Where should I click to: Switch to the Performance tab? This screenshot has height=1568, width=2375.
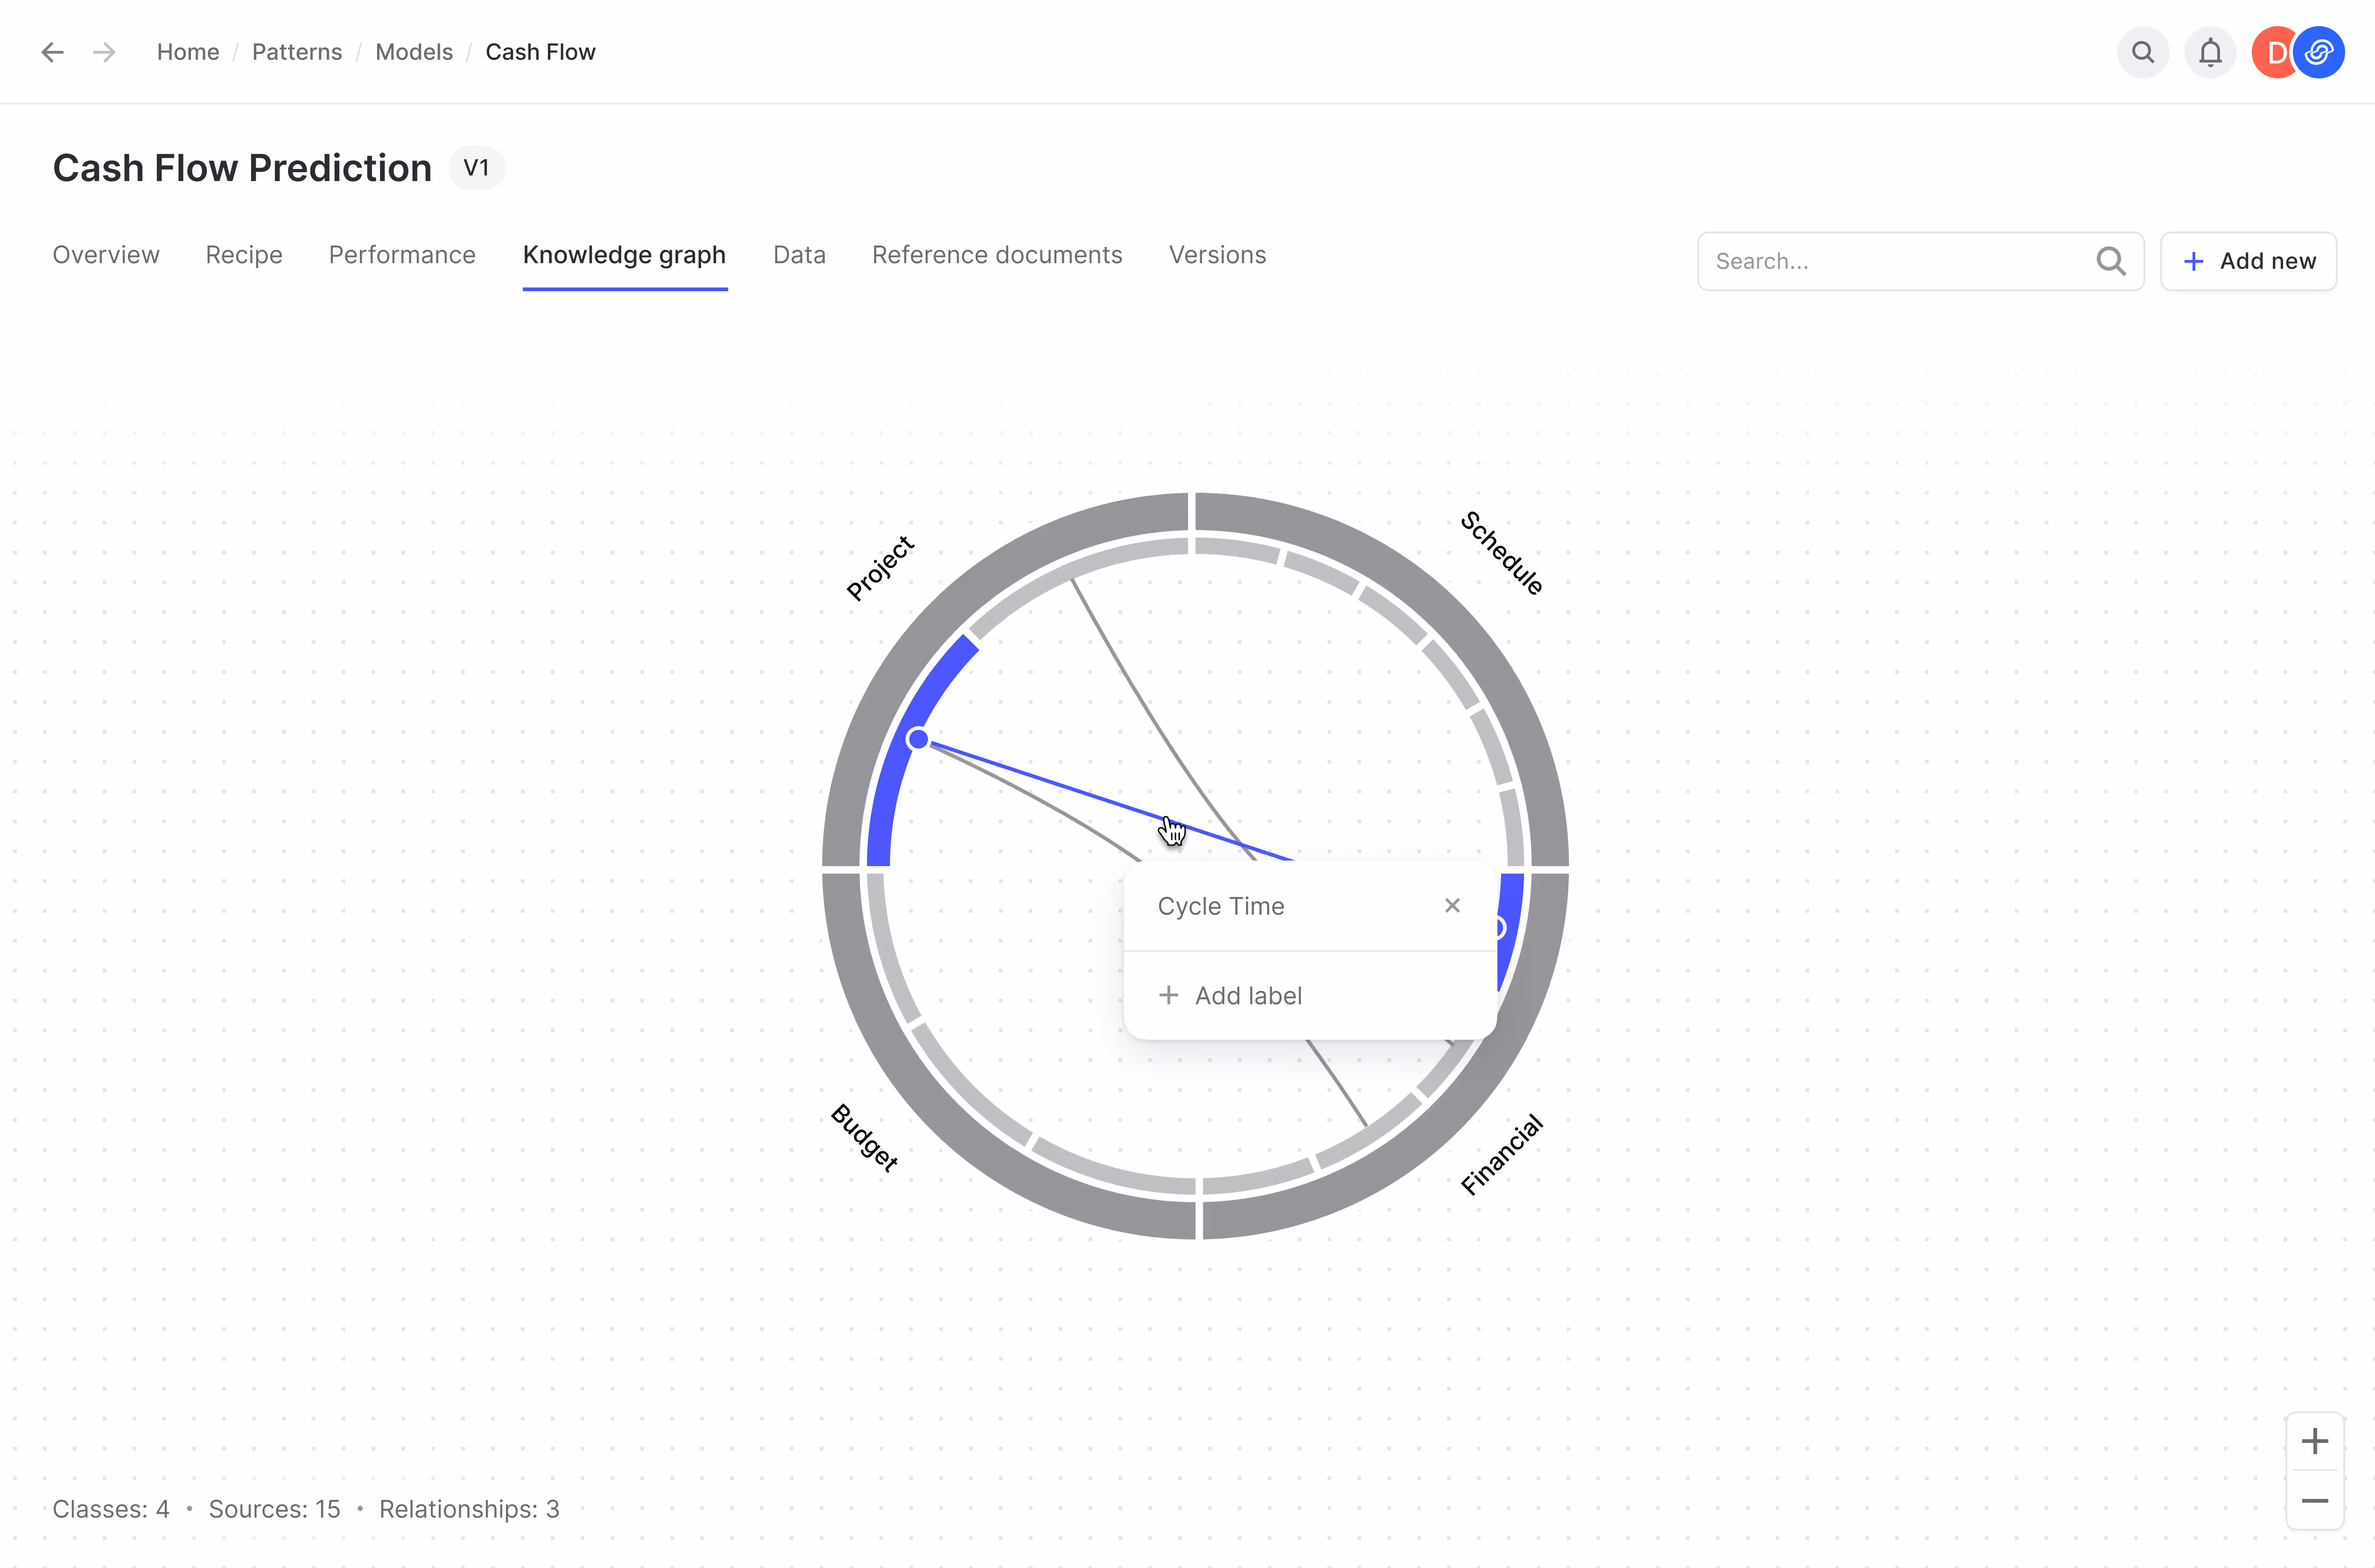click(402, 255)
